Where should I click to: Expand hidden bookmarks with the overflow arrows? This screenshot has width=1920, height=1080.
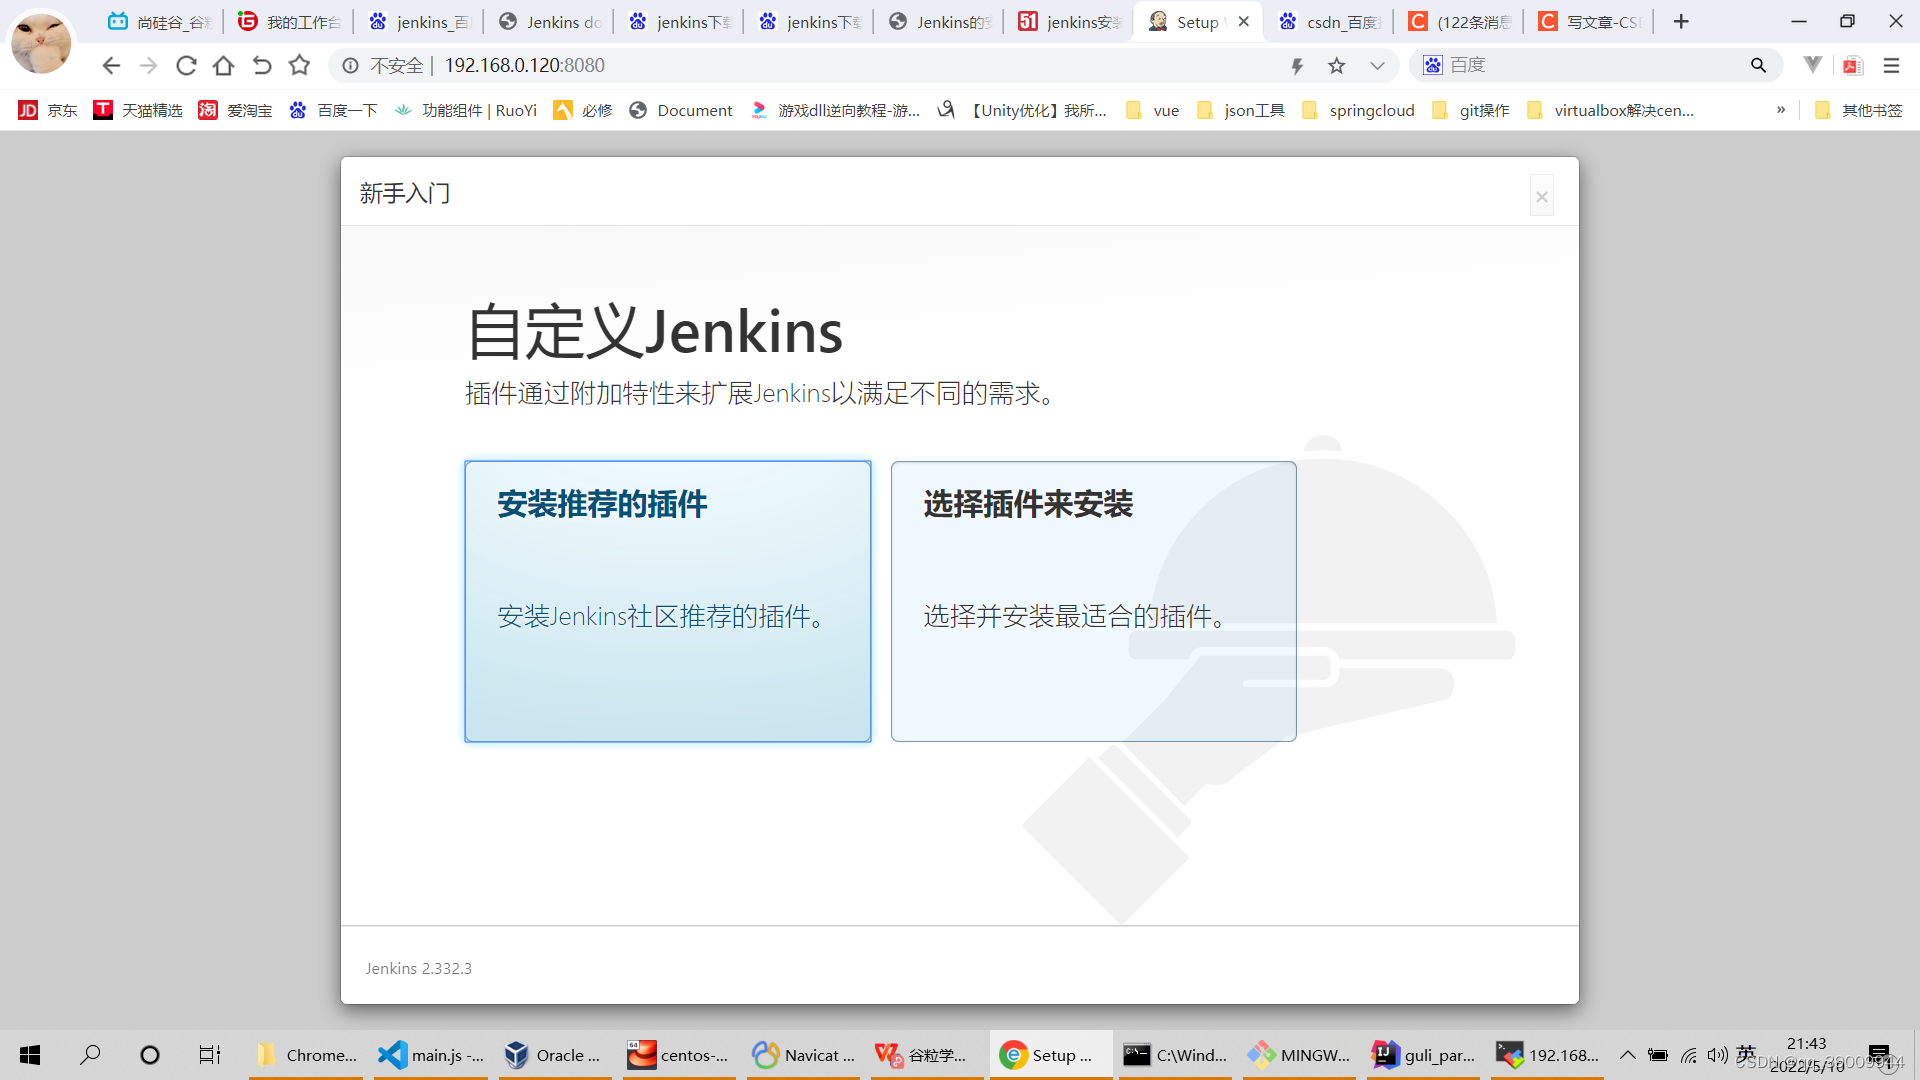click(x=1781, y=110)
